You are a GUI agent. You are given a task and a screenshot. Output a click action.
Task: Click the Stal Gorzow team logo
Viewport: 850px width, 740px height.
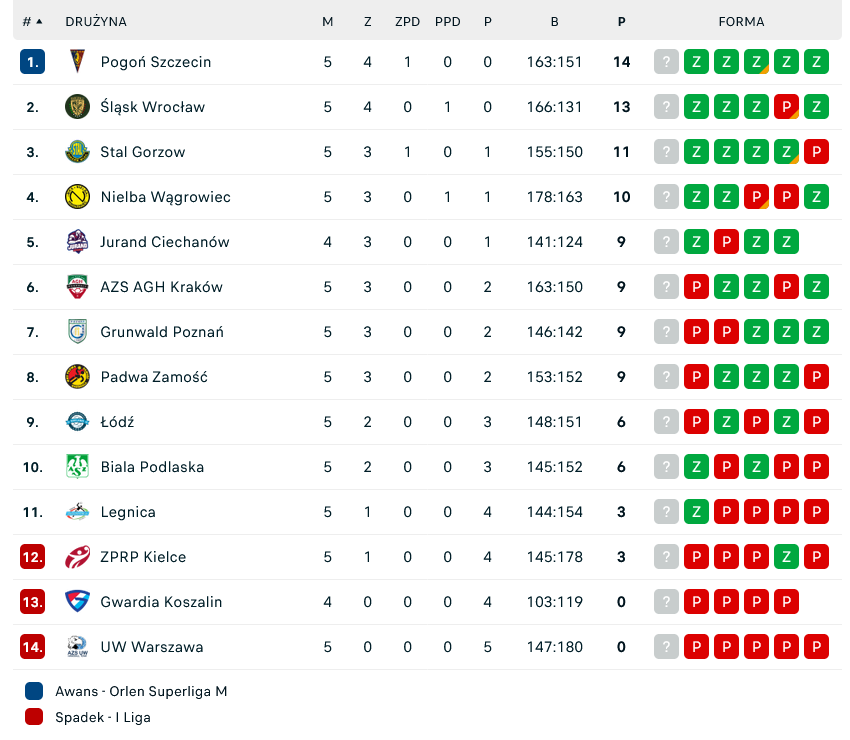(77, 152)
